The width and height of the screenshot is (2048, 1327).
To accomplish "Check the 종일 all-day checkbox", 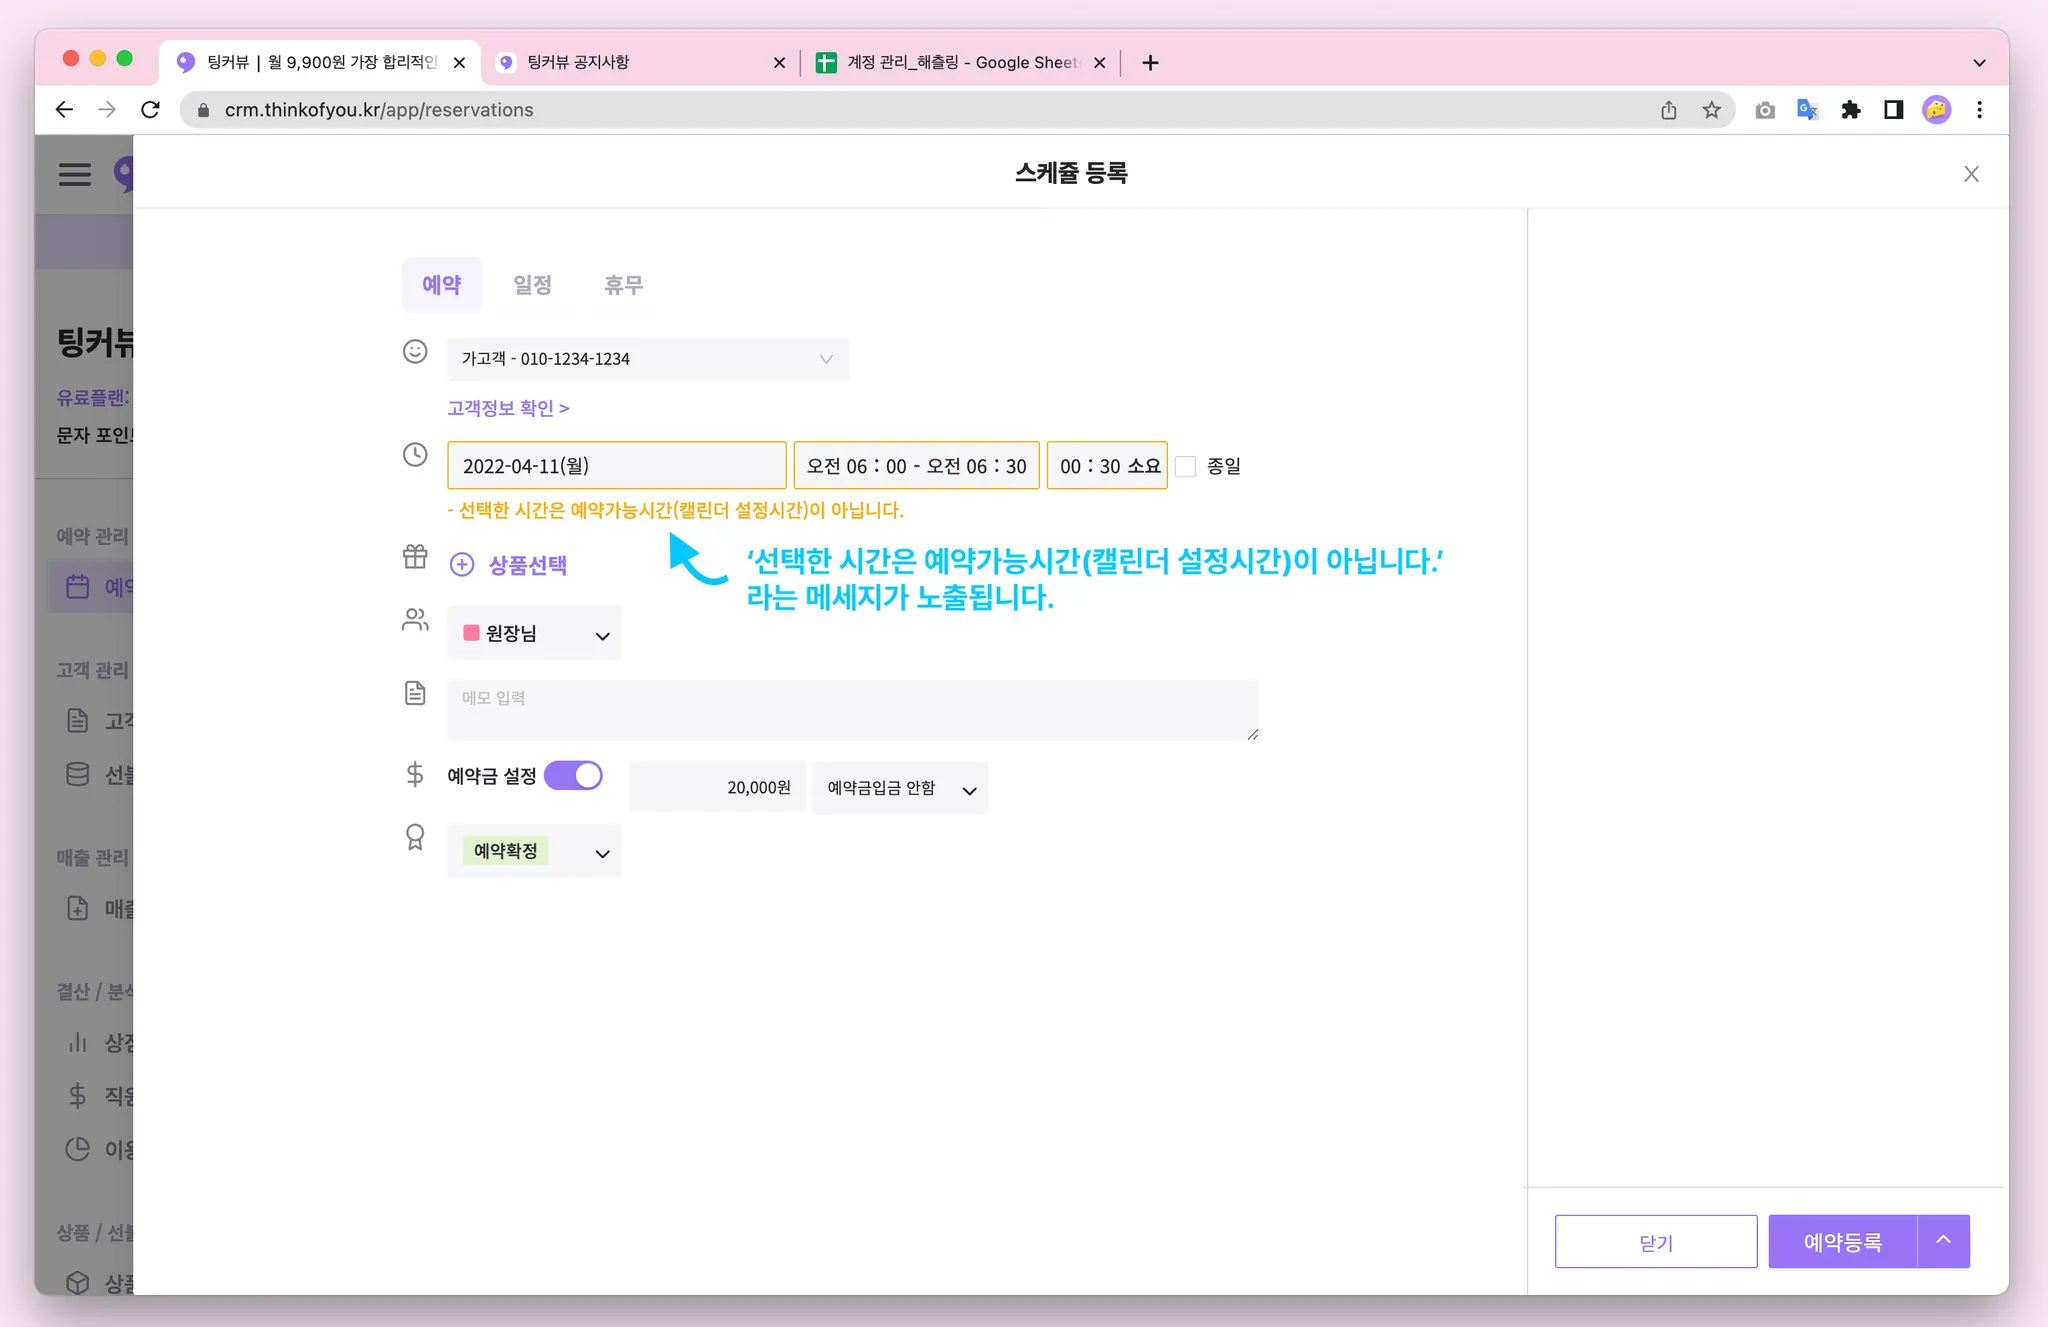I will (x=1186, y=467).
